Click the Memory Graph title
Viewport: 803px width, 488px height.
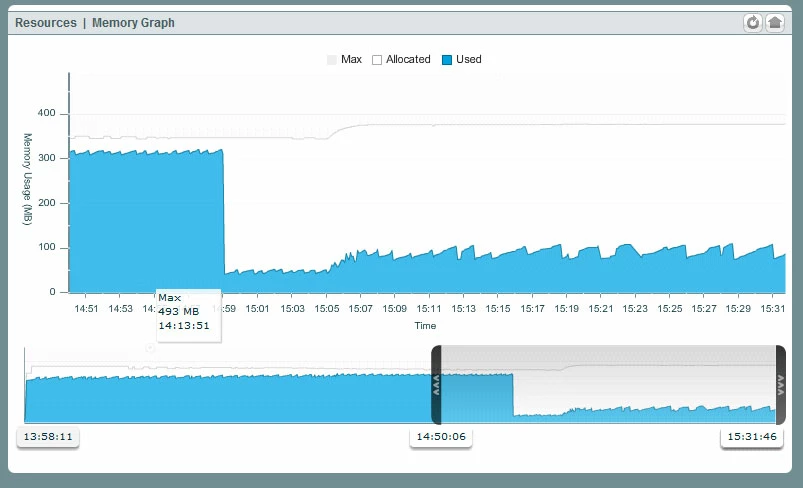[x=133, y=23]
